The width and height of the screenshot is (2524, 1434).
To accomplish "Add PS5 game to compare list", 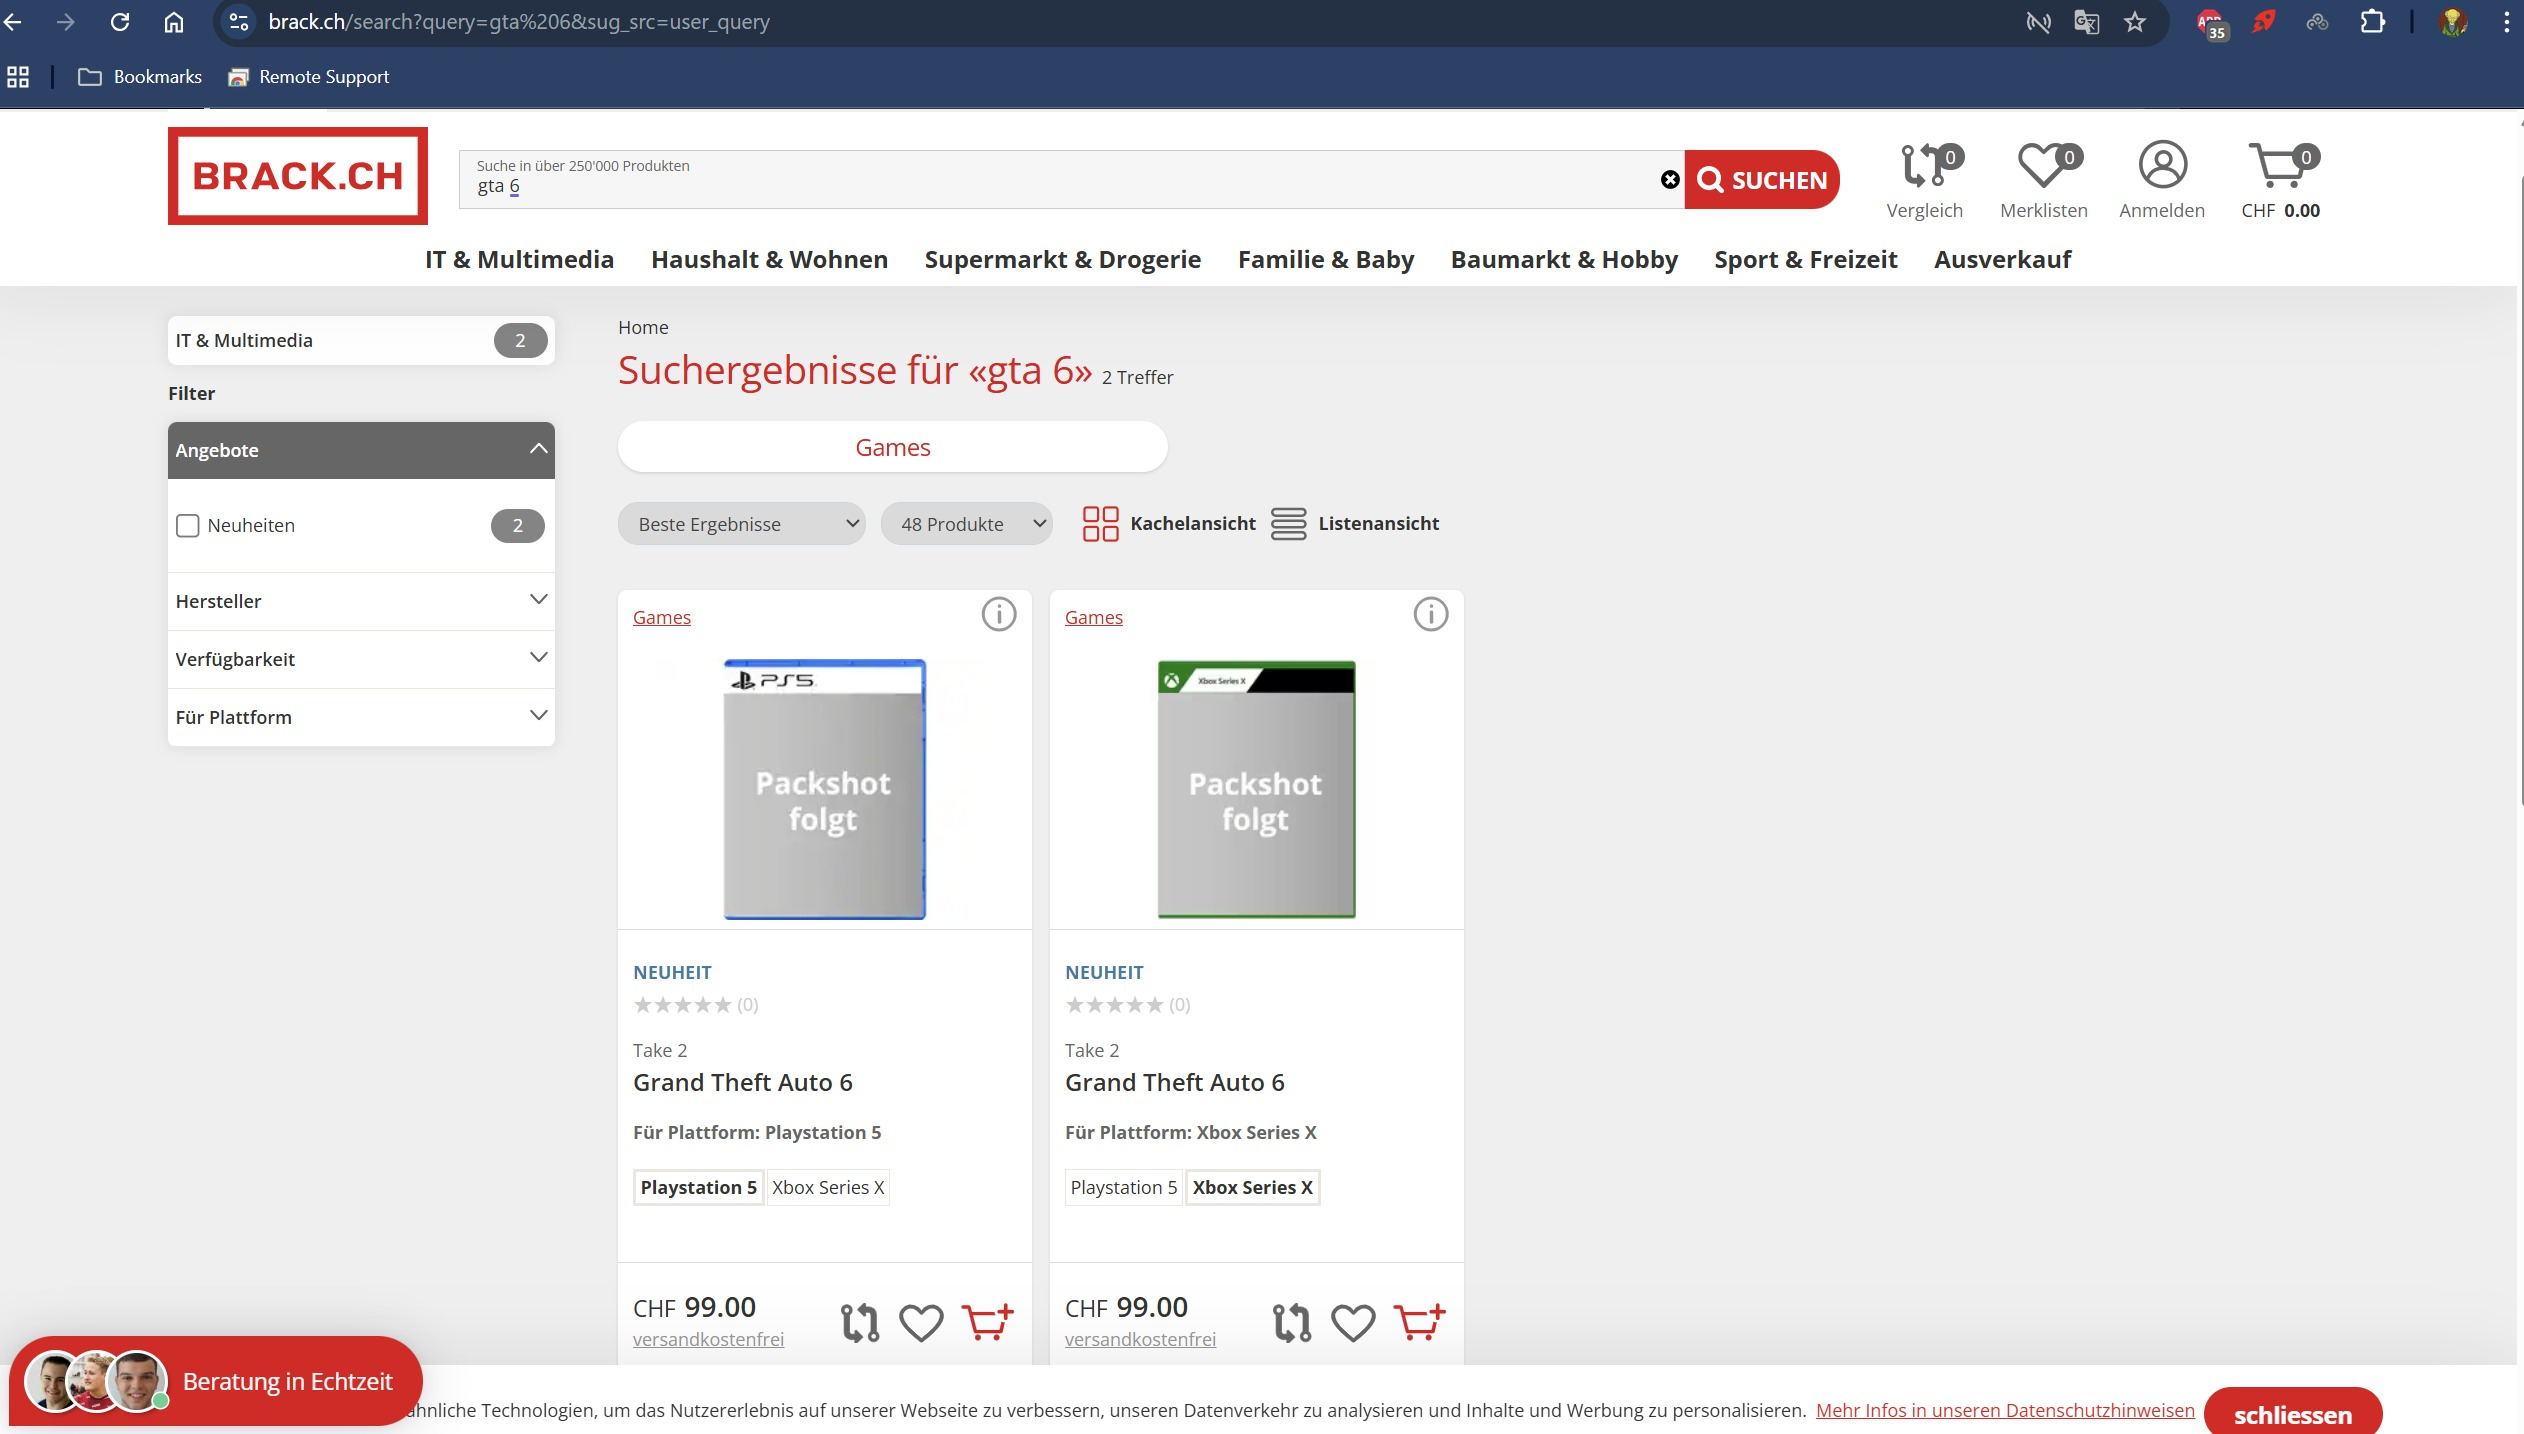I will click(860, 1322).
